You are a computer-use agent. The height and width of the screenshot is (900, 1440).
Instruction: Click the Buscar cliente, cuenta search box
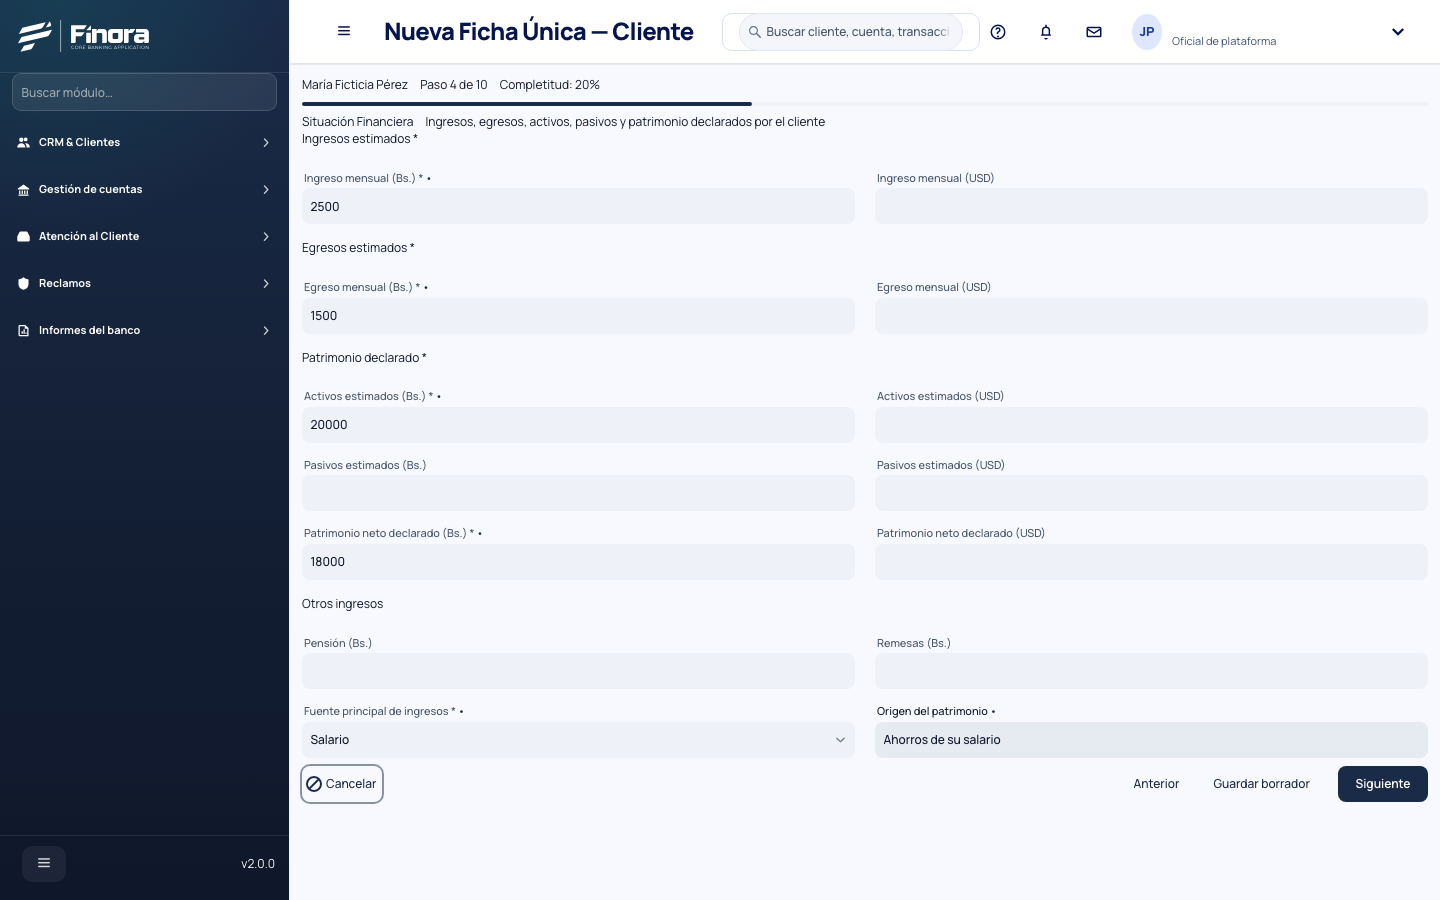[x=851, y=32]
